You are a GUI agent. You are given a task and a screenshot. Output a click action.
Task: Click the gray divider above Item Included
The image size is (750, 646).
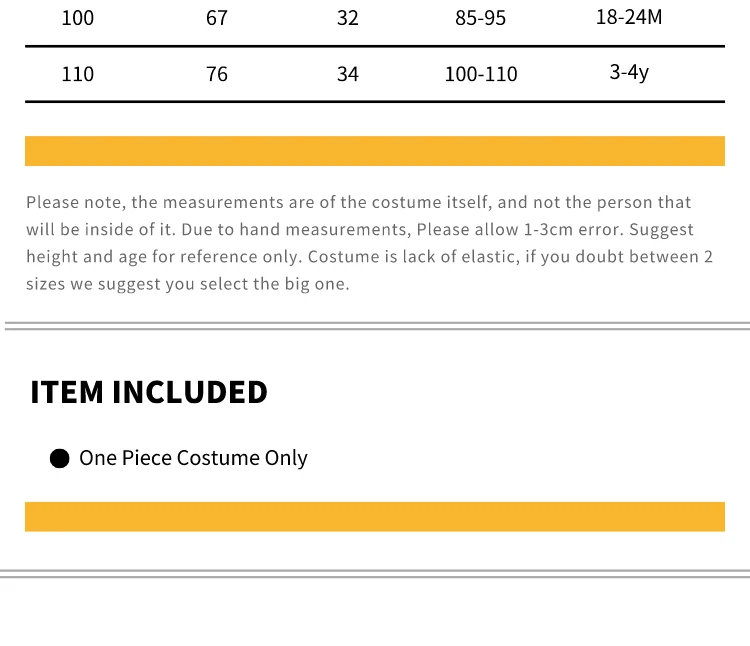(x=377, y=326)
